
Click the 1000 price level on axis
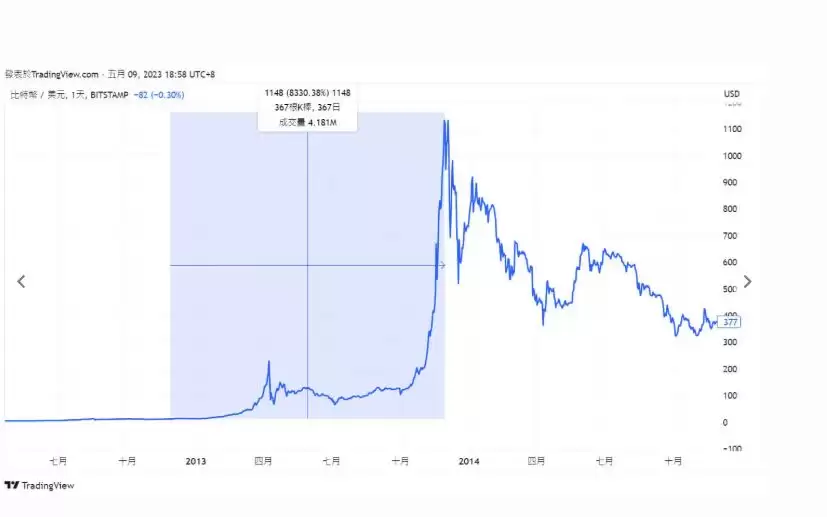(733, 156)
